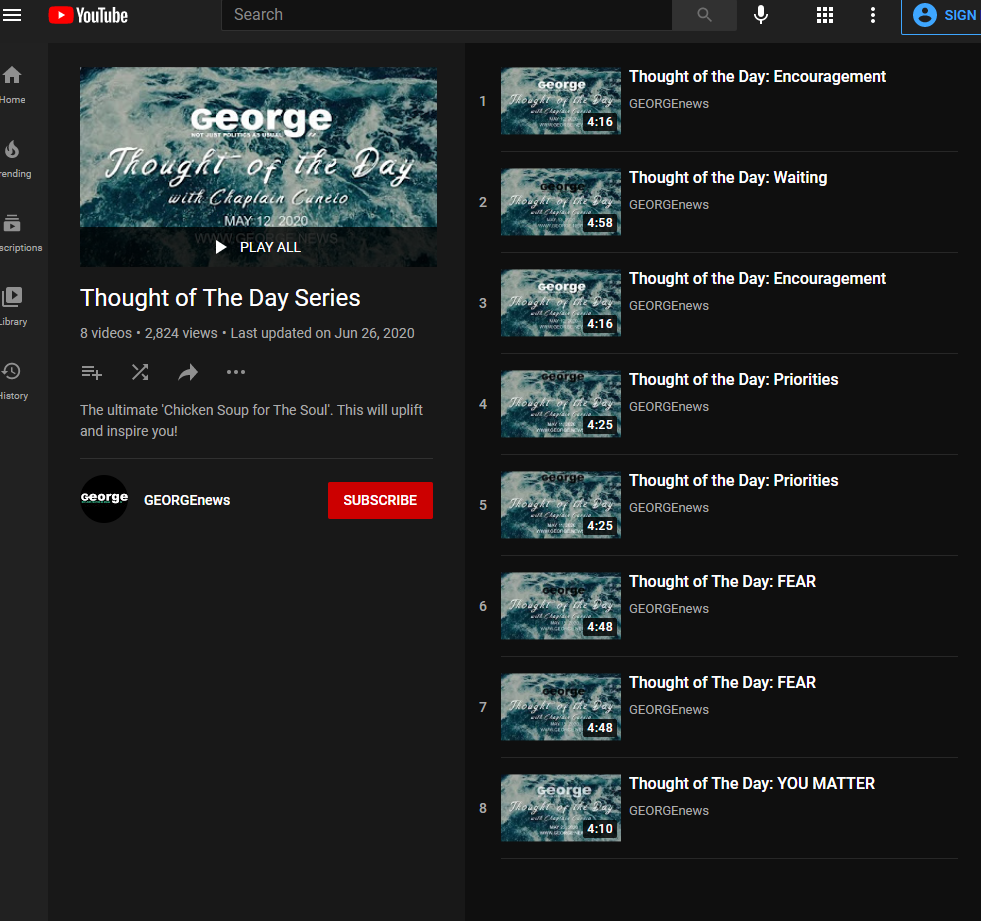981x921 pixels.
Task: Click title Thought of The Day: YOU MATTER
Action: coord(751,783)
